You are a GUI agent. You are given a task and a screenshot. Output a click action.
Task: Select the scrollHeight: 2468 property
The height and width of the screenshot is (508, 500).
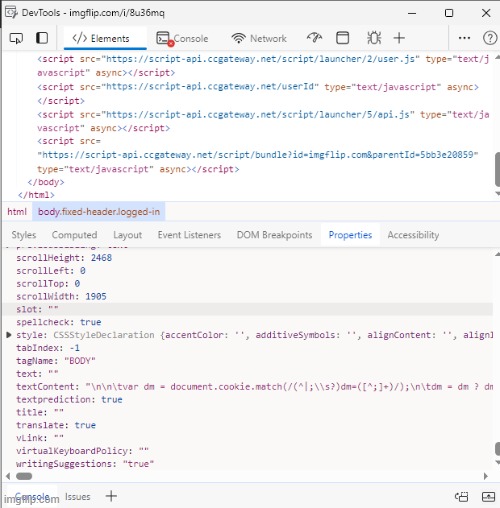point(64,258)
